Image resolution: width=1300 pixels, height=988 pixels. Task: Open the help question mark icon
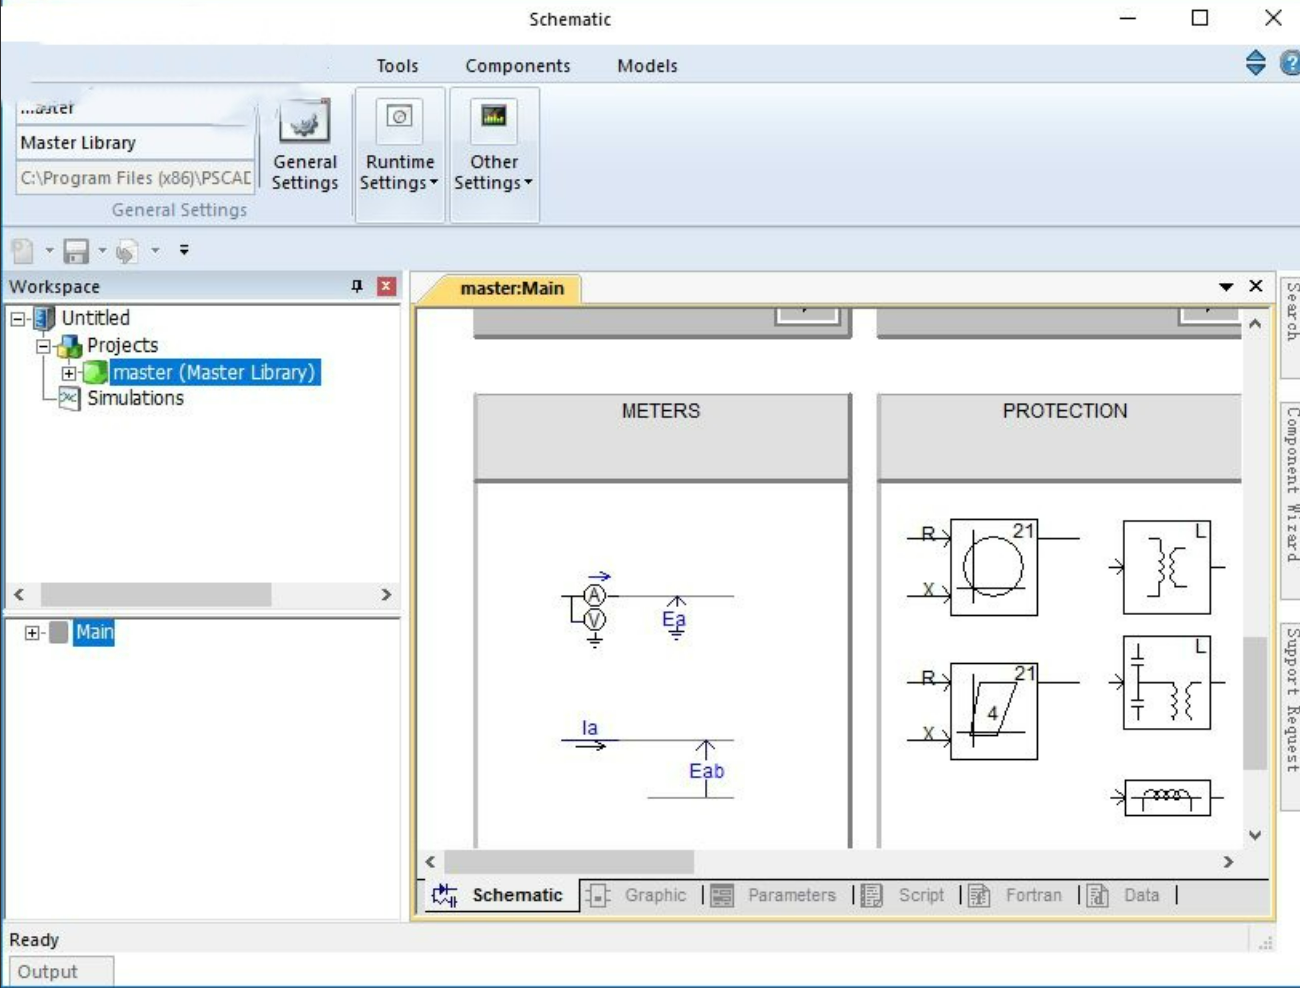(x=1289, y=63)
